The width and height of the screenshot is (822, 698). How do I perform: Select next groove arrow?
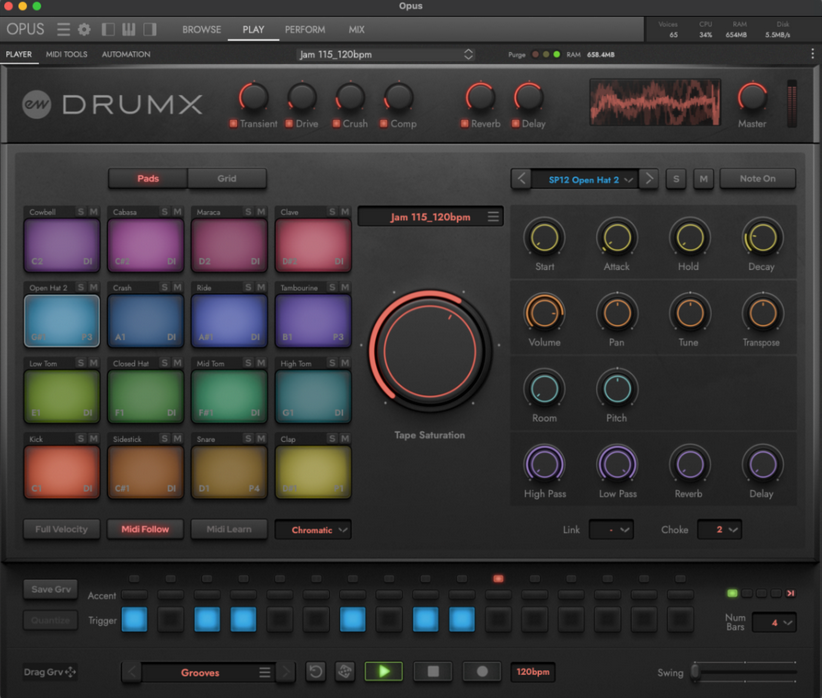point(286,672)
